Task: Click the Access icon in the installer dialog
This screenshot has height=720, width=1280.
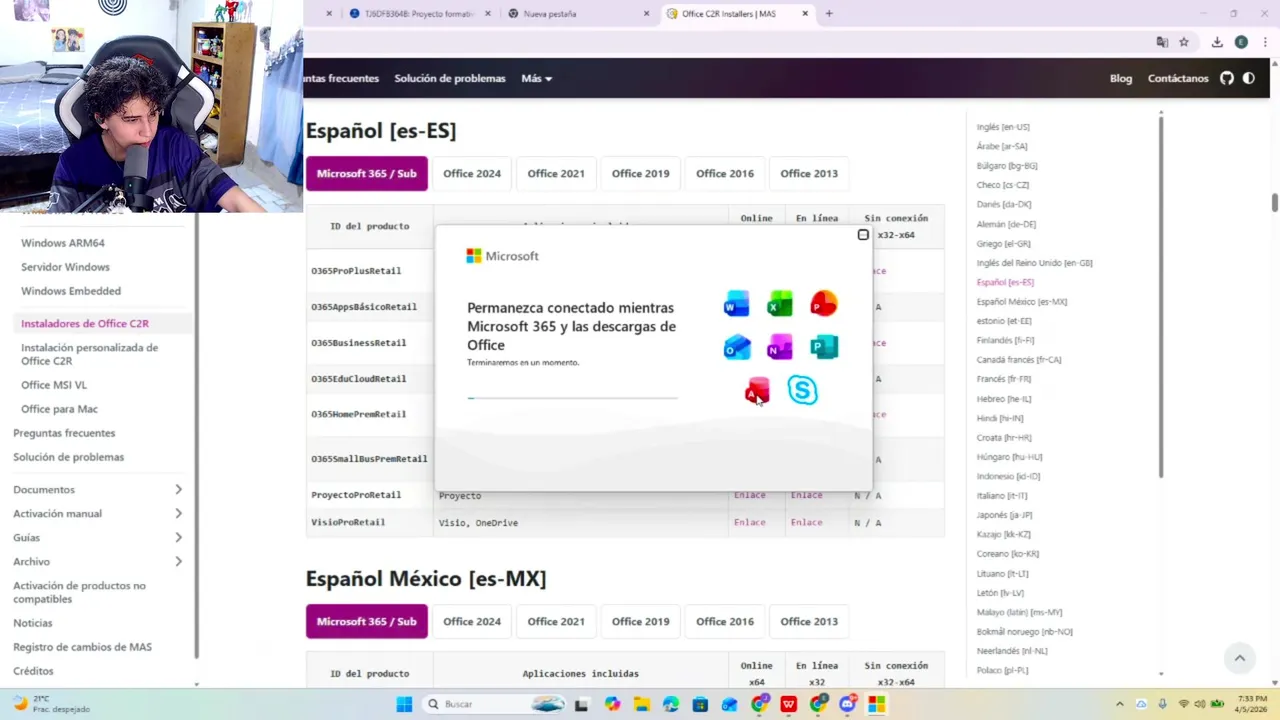Action: [x=757, y=390]
